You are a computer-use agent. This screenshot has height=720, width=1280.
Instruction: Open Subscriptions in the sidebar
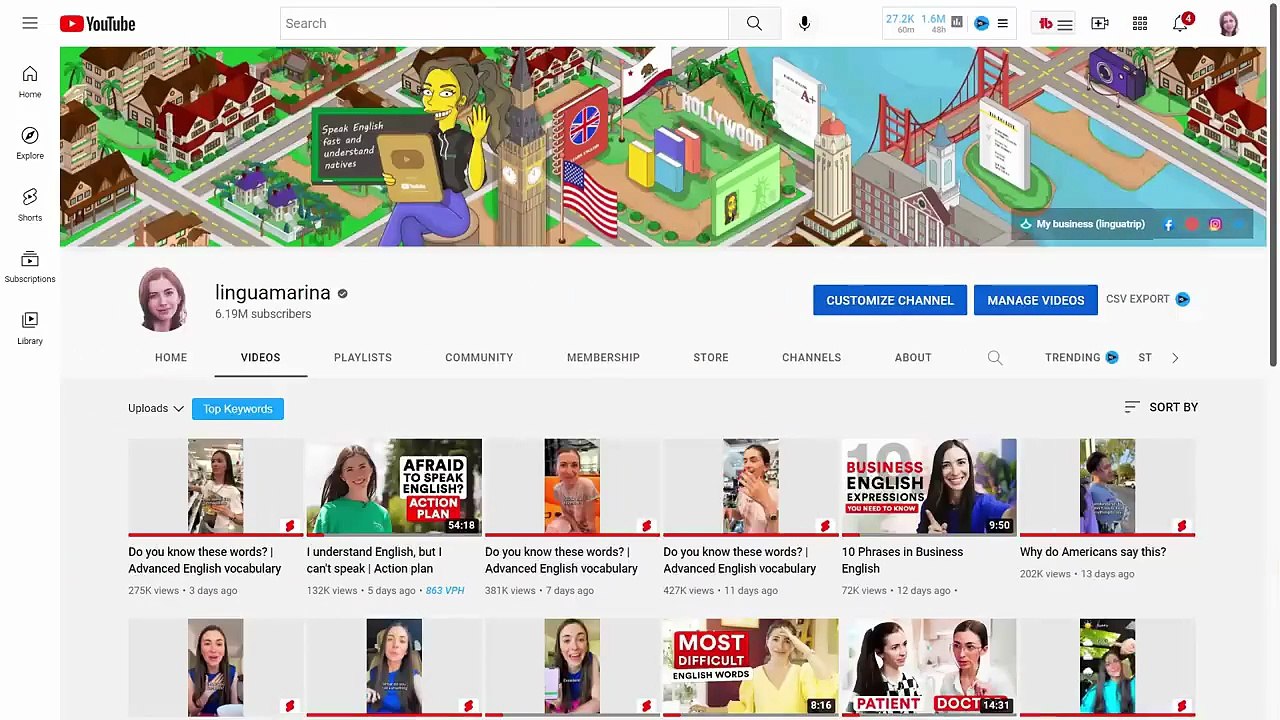click(x=30, y=267)
